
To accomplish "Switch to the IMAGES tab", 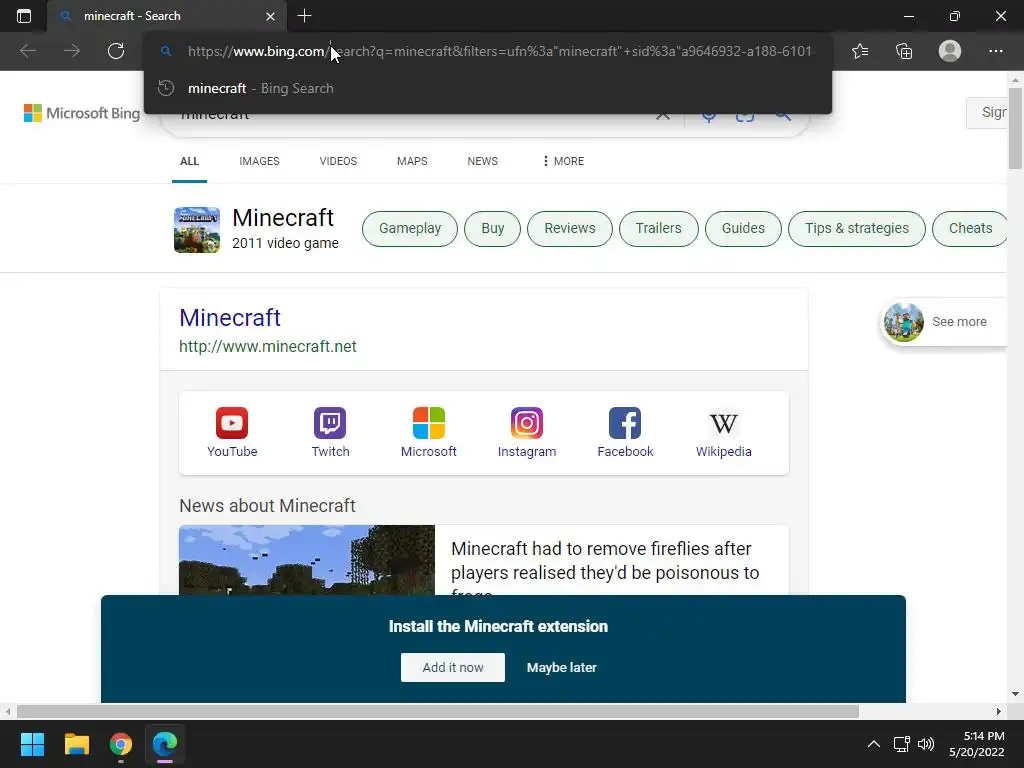I will pos(259,161).
